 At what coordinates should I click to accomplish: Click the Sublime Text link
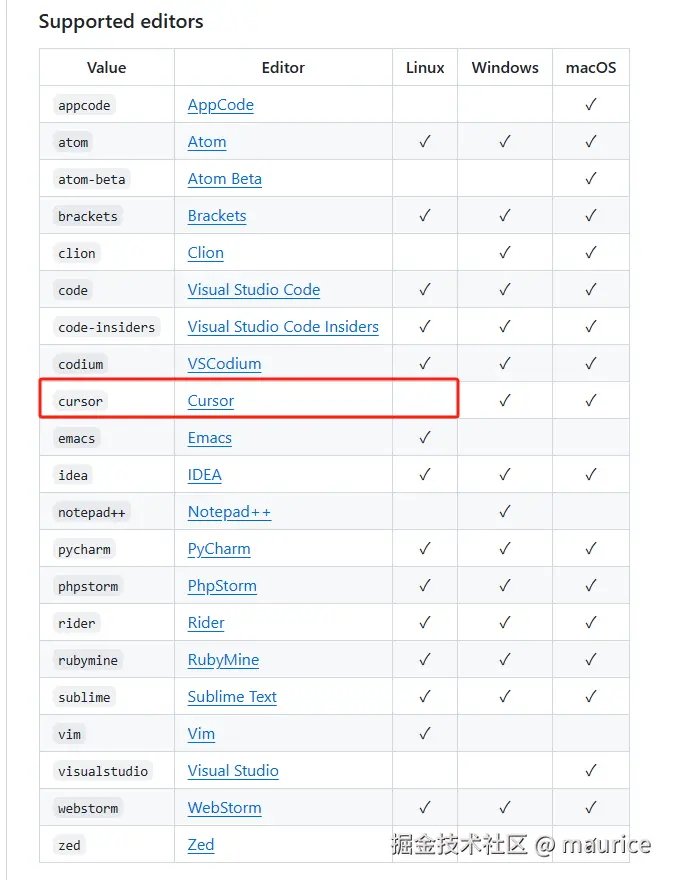click(x=232, y=697)
